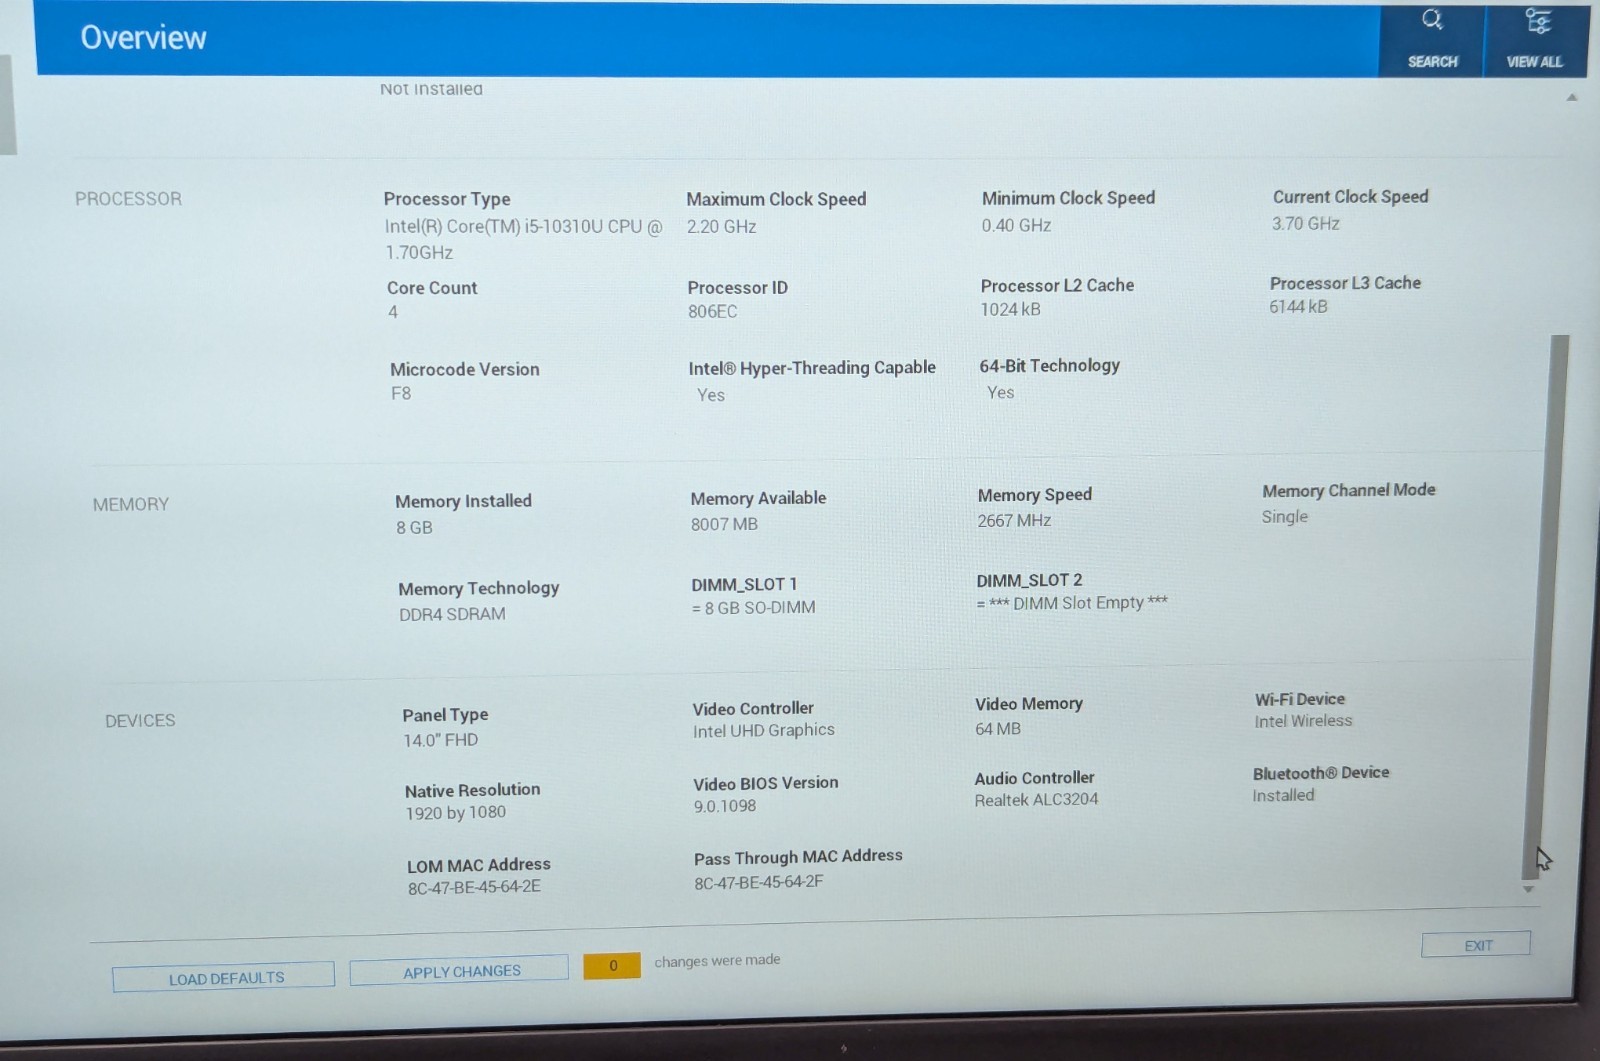Click the Video Controller value Intel UHD Graphics
The height and width of the screenshot is (1061, 1600).
(763, 731)
